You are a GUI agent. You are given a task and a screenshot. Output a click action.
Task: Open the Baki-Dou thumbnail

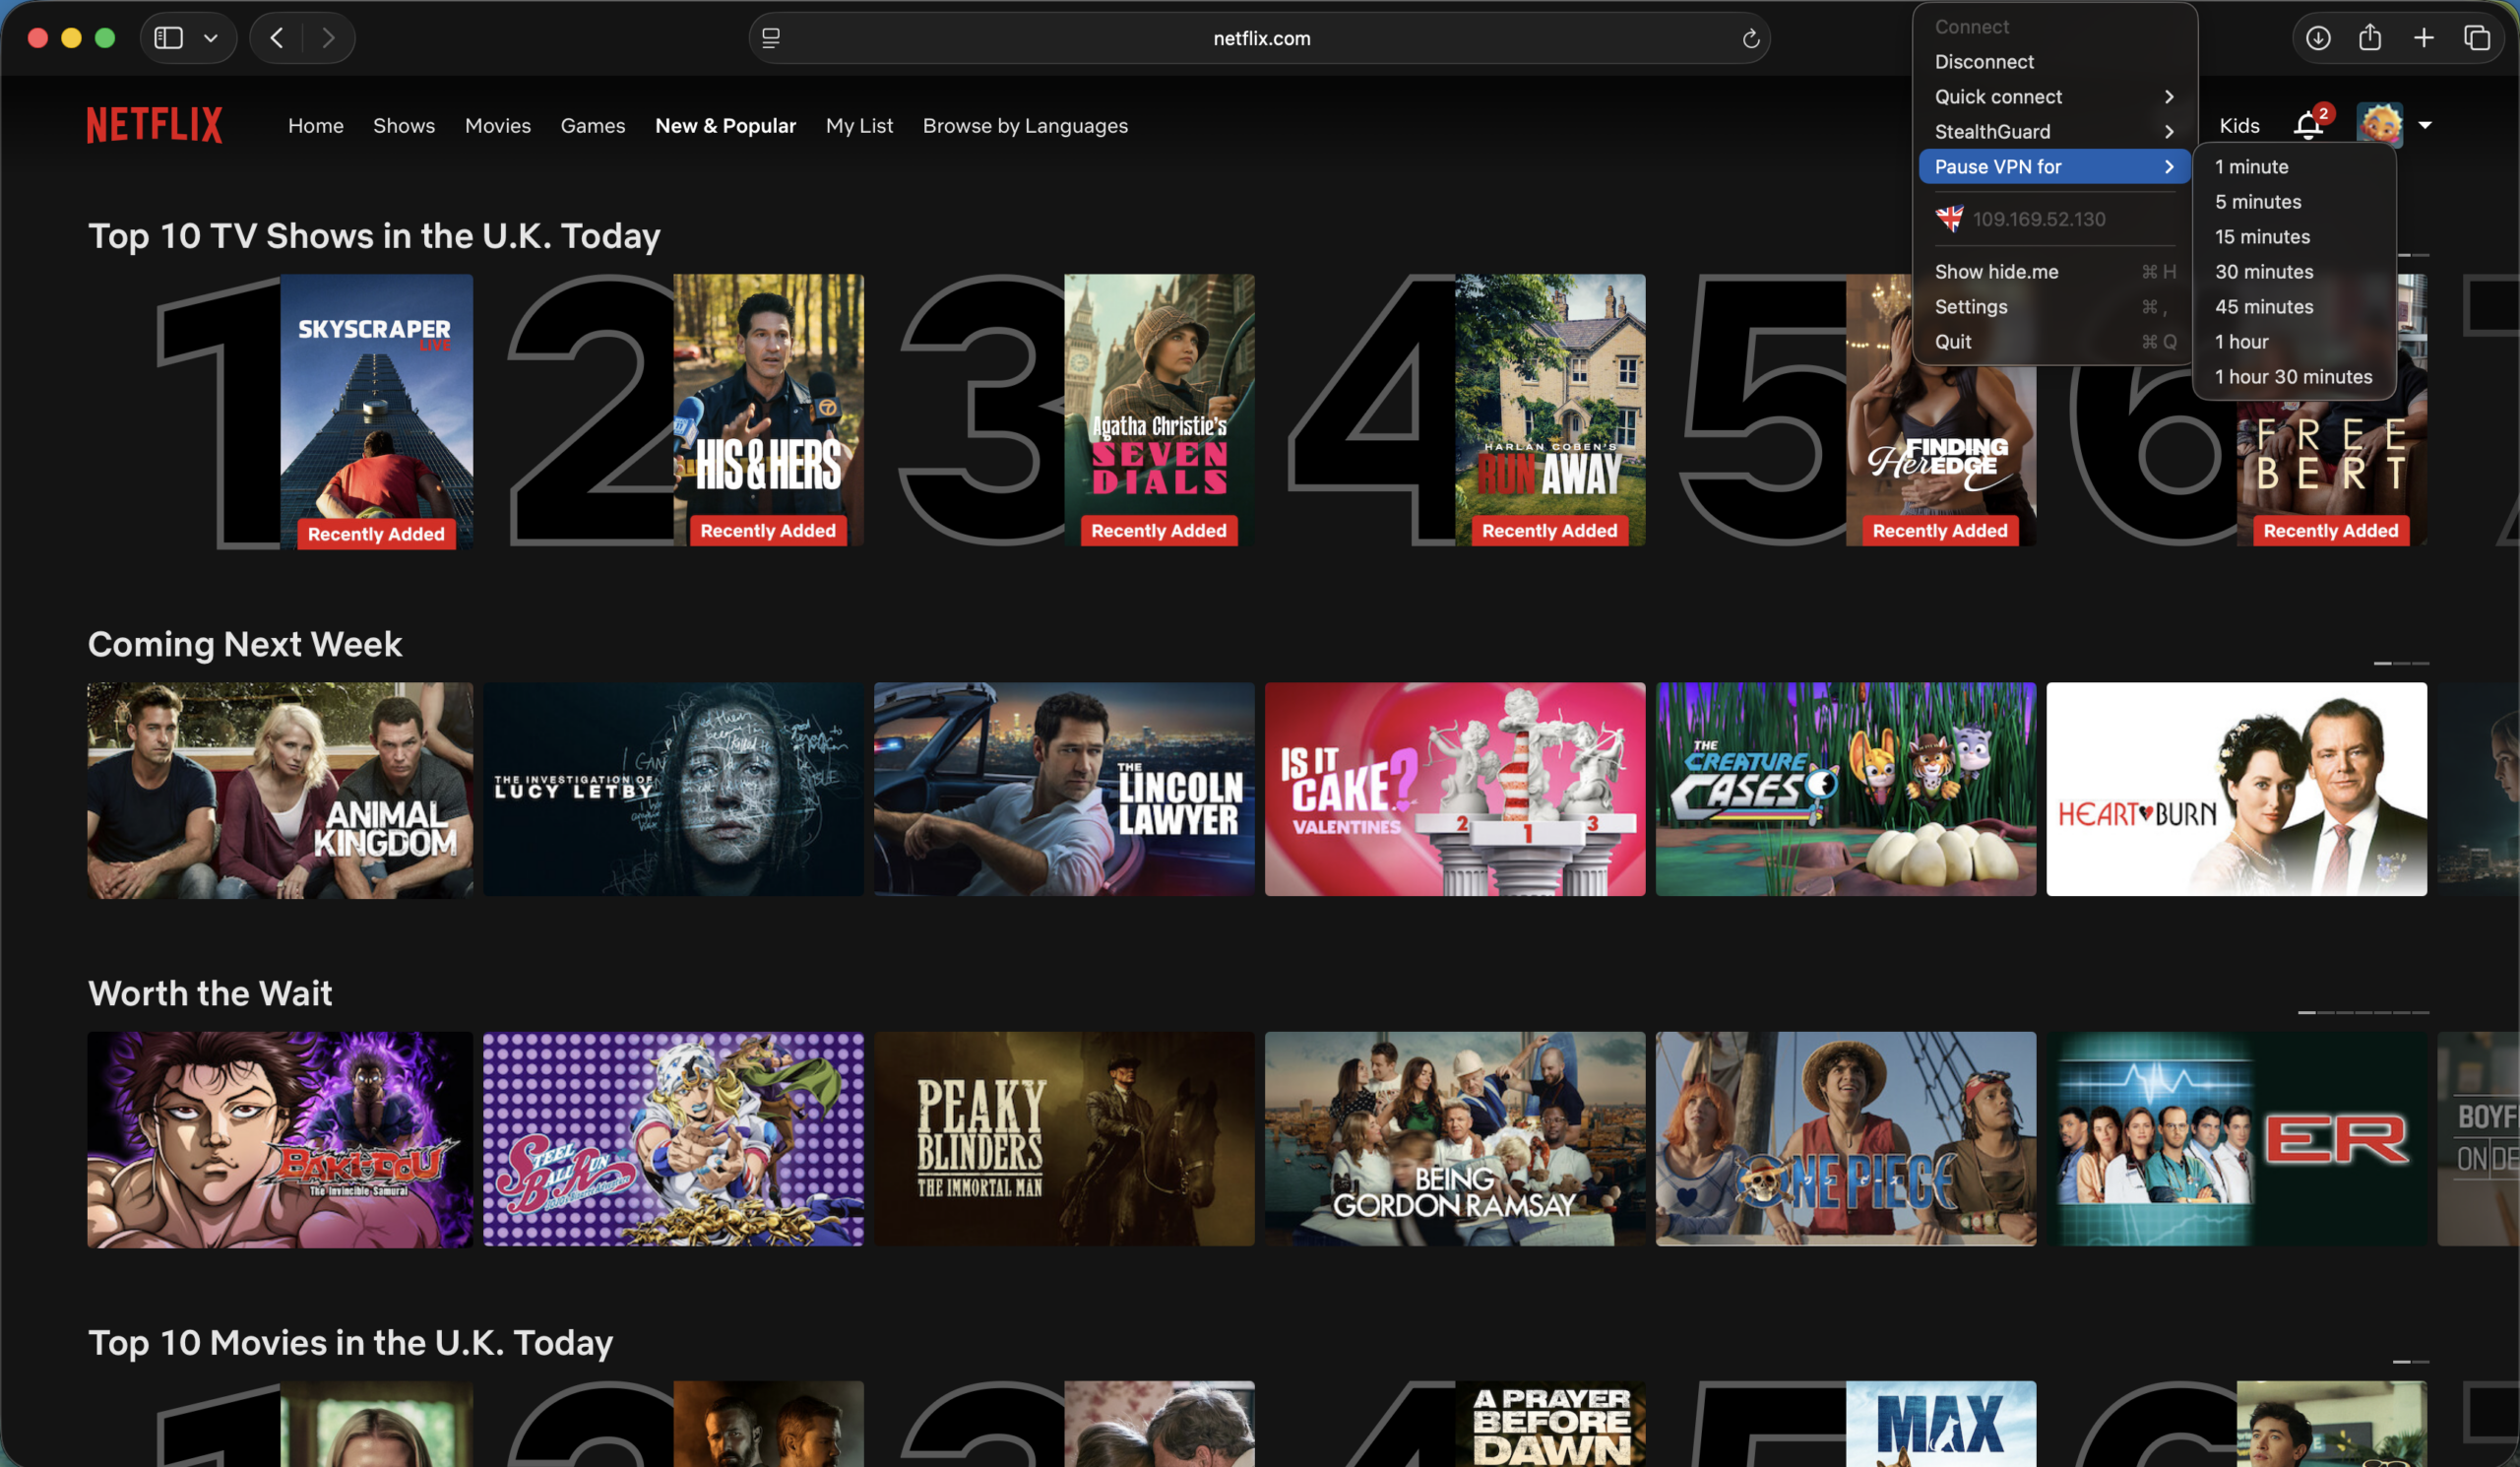[280, 1140]
